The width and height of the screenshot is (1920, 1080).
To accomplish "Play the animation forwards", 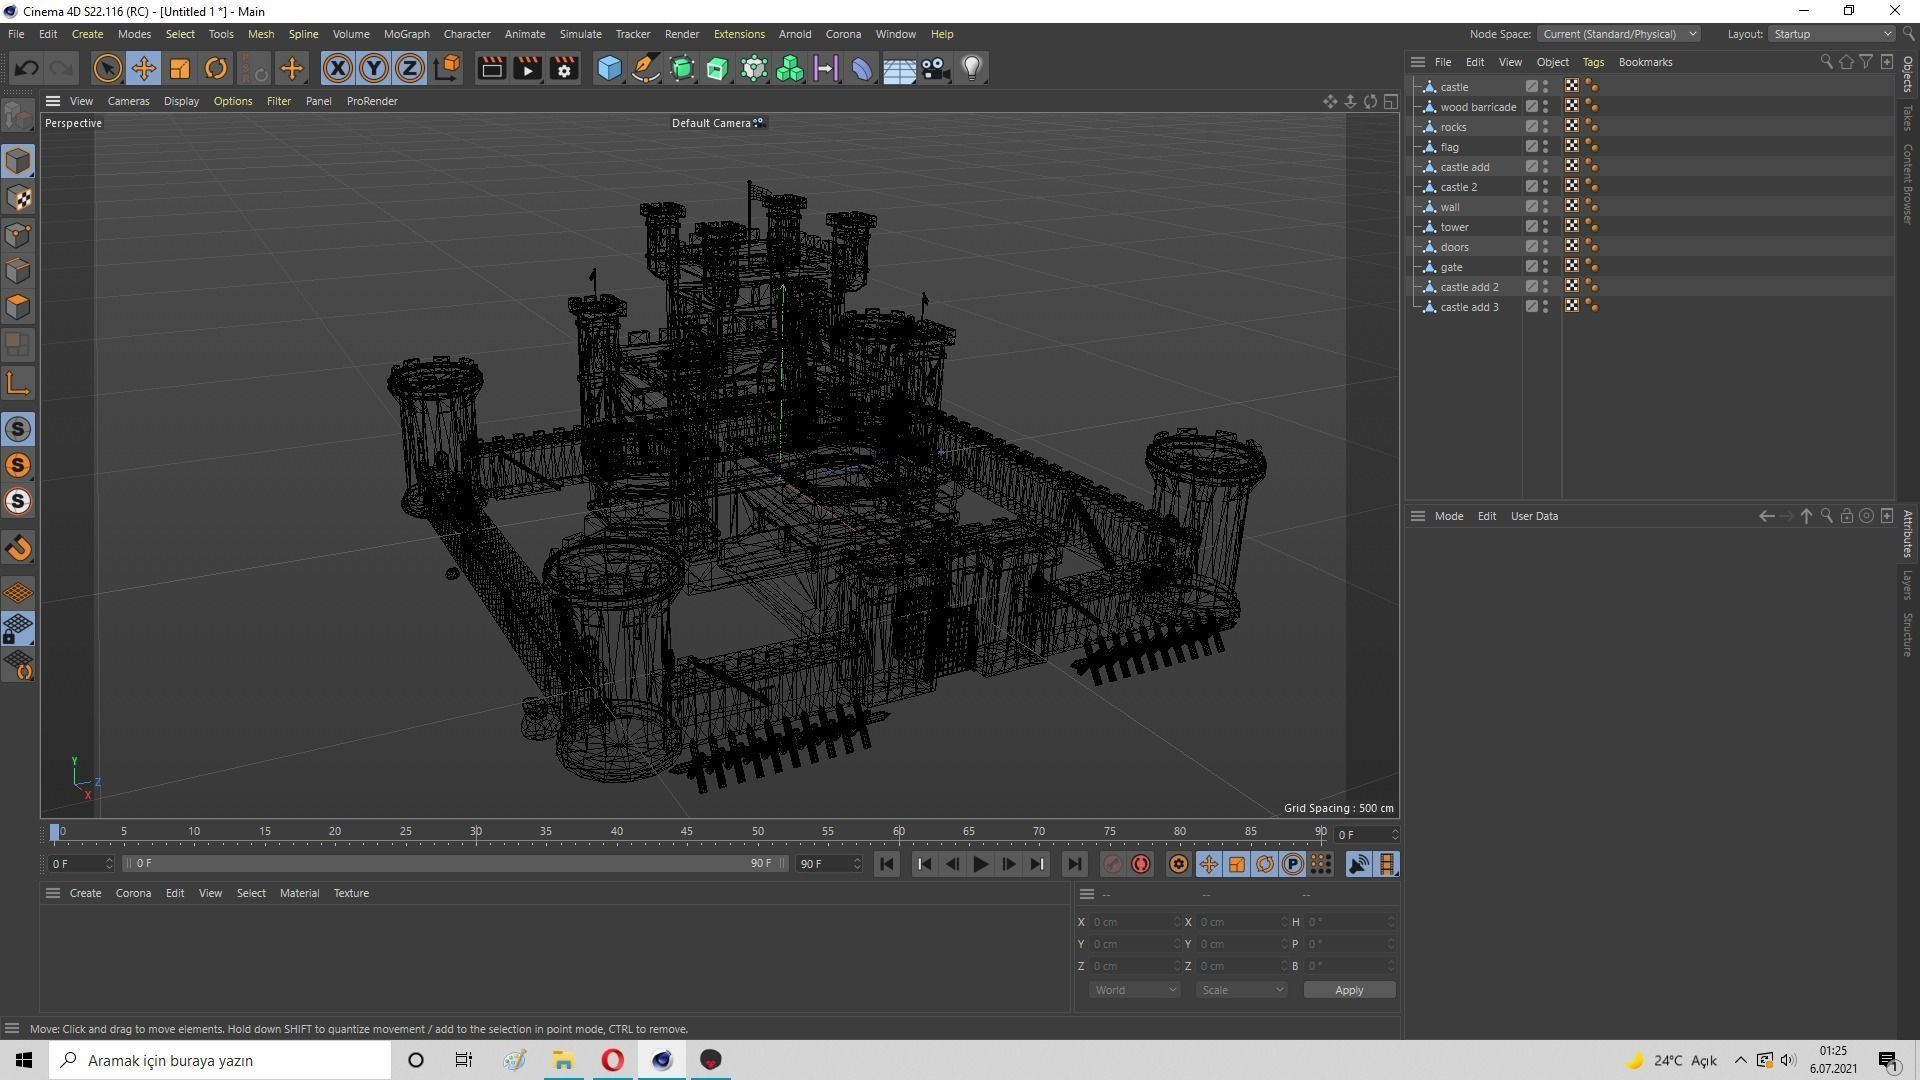I will pos(981,864).
